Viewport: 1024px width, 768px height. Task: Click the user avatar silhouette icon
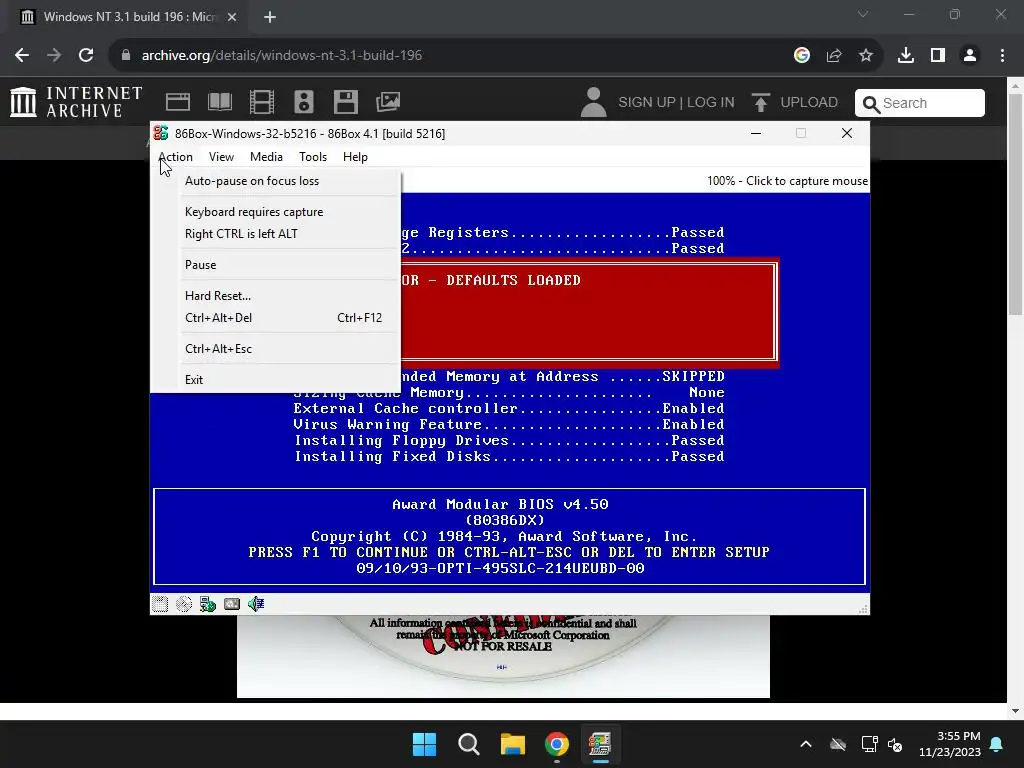click(x=594, y=102)
